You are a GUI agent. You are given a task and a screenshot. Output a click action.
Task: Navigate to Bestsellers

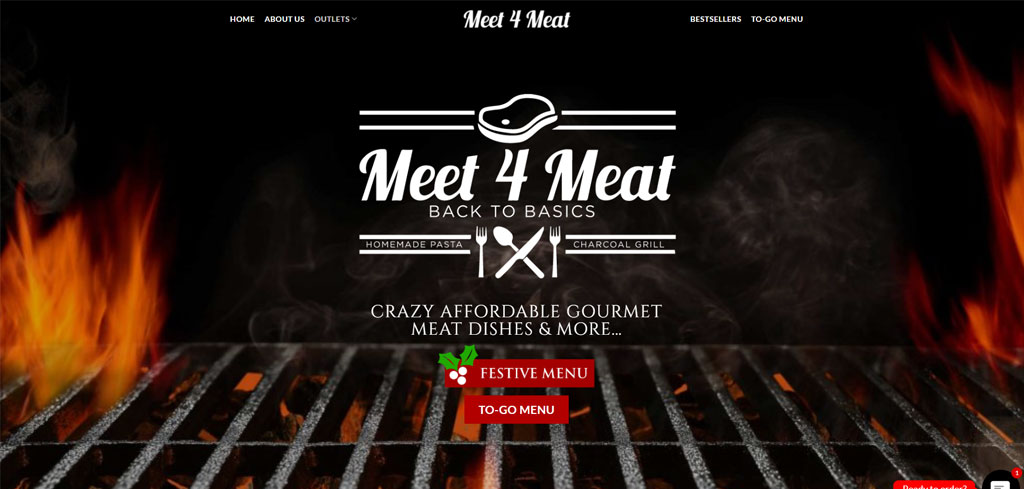[716, 19]
